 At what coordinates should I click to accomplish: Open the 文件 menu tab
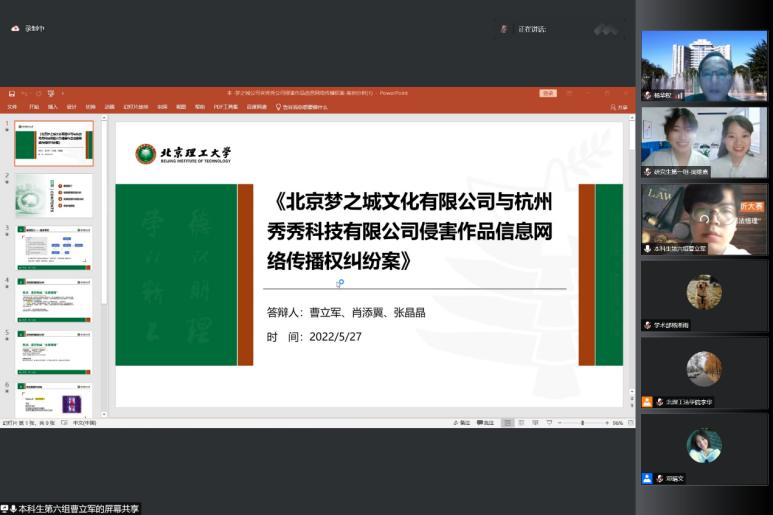point(12,106)
